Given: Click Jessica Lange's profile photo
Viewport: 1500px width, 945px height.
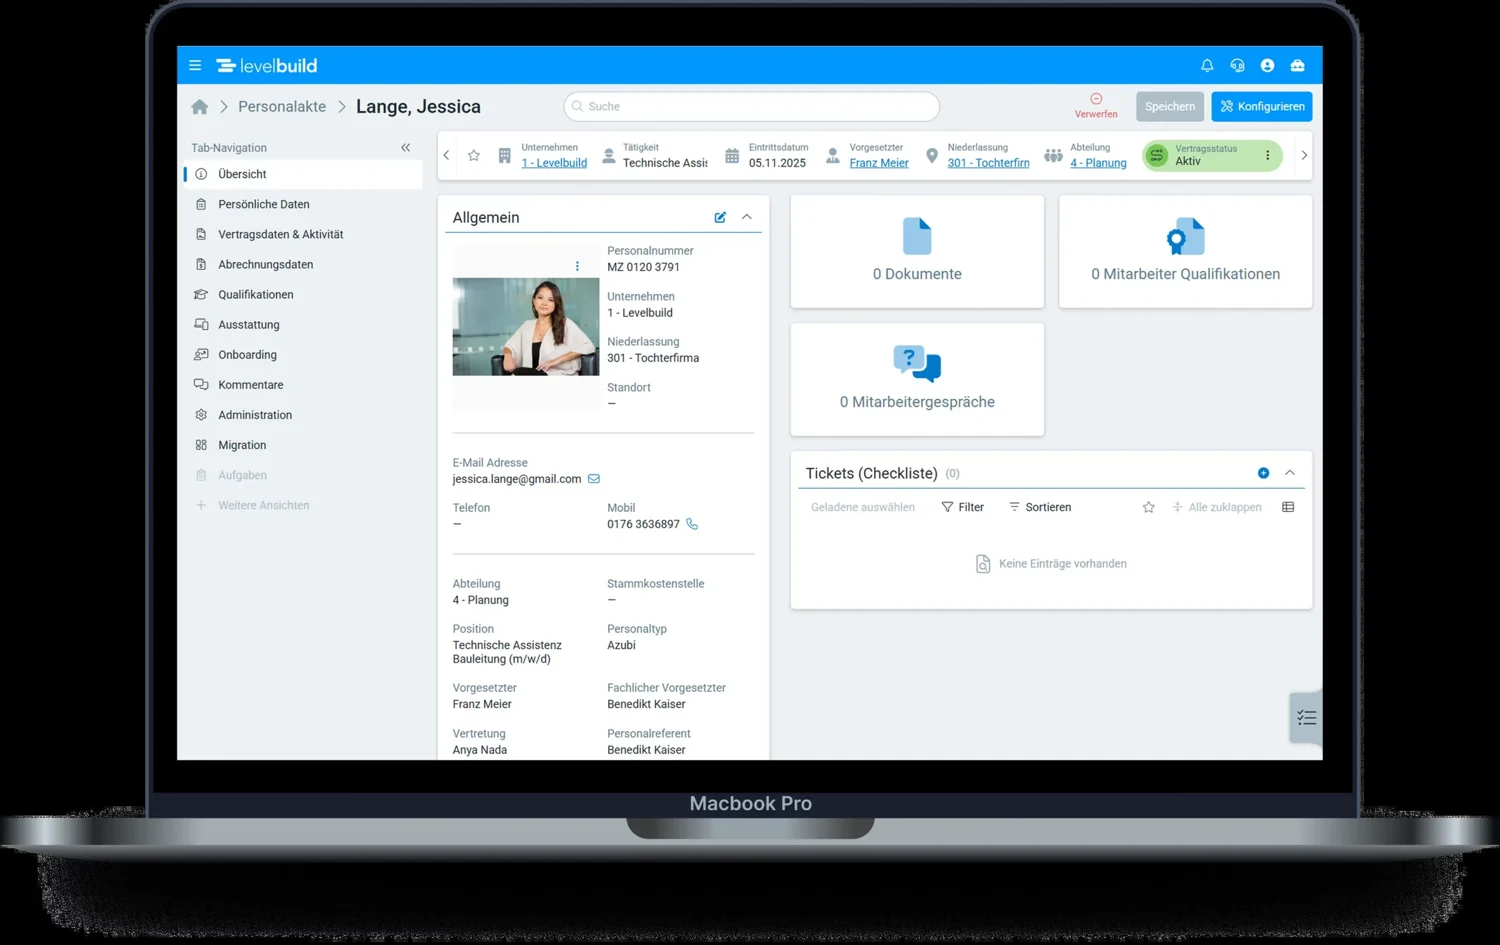Looking at the screenshot, I should click(526, 327).
